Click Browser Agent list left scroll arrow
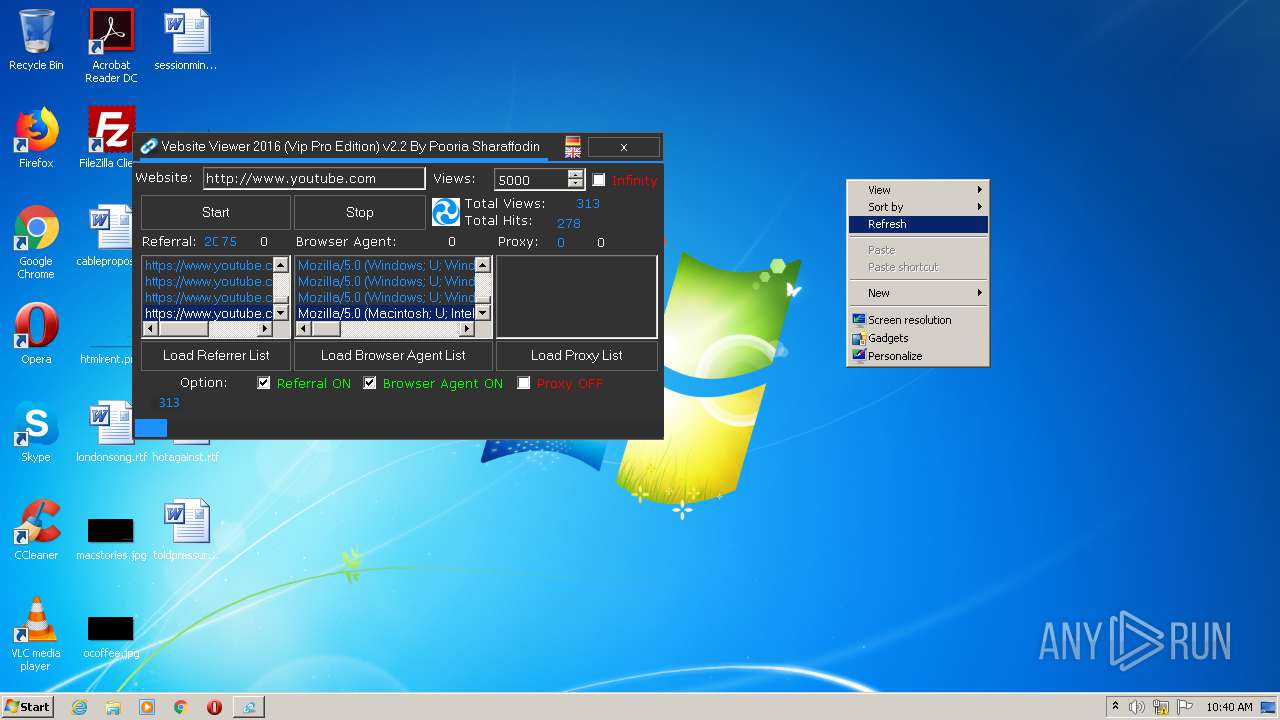 [304, 329]
